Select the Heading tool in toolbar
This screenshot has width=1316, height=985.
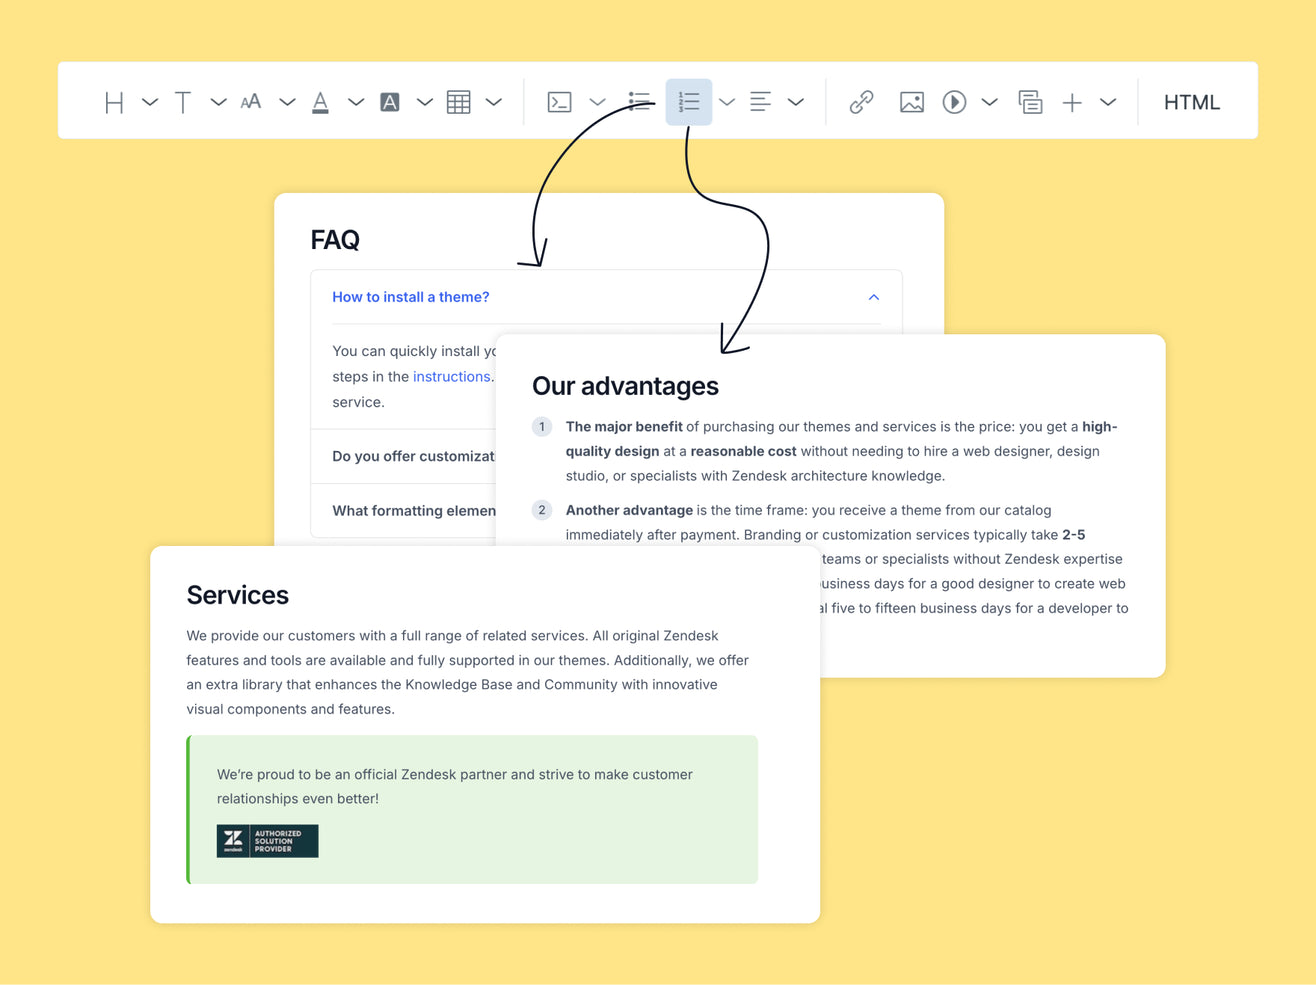[x=113, y=101]
